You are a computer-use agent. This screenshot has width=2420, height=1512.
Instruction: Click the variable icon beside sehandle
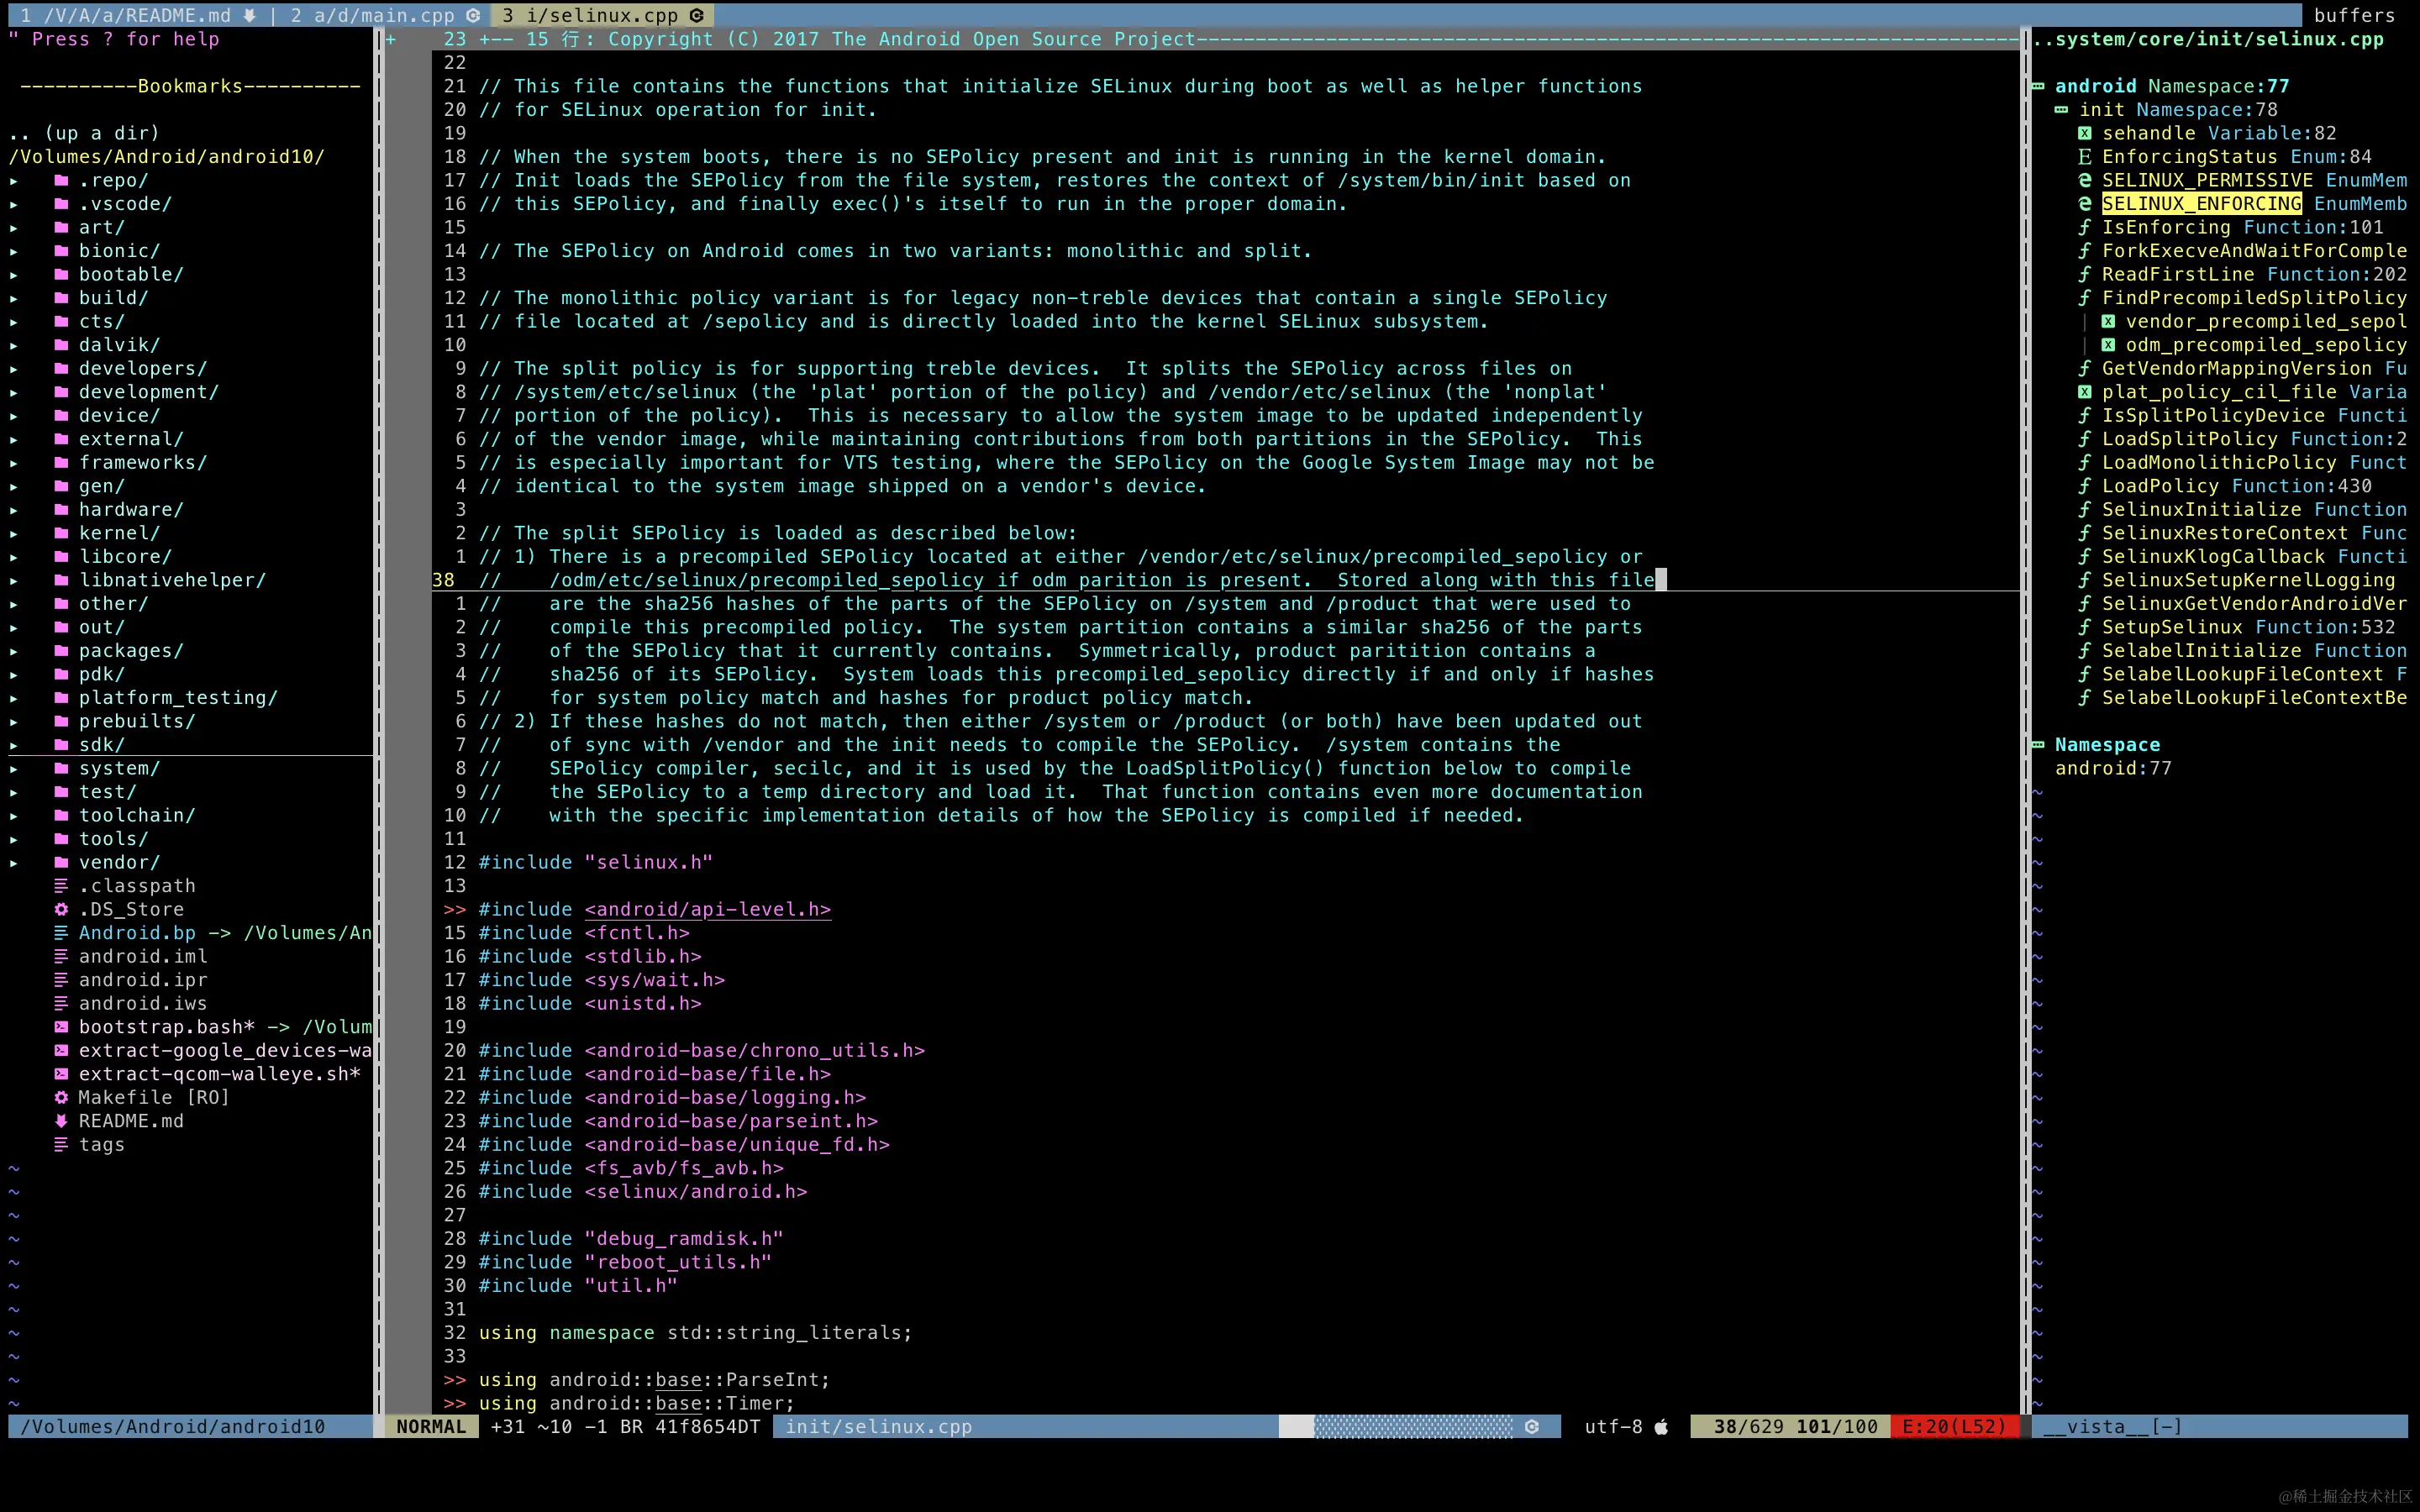(x=2084, y=134)
